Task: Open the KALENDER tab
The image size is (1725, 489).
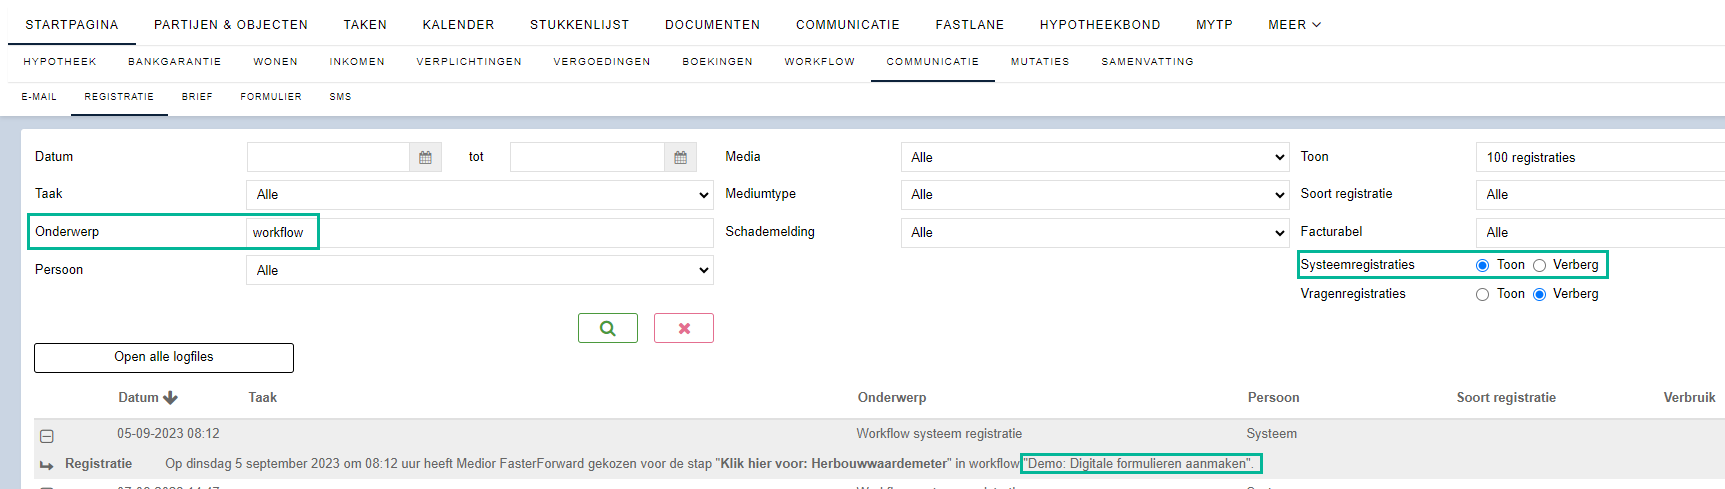Action: point(458,25)
